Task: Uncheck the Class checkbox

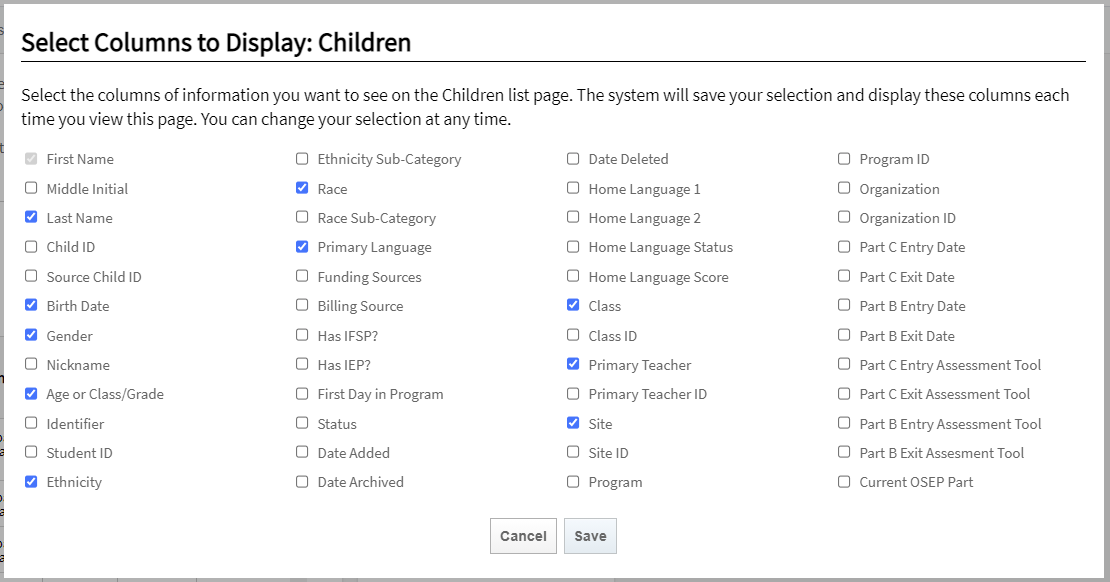Action: [573, 305]
